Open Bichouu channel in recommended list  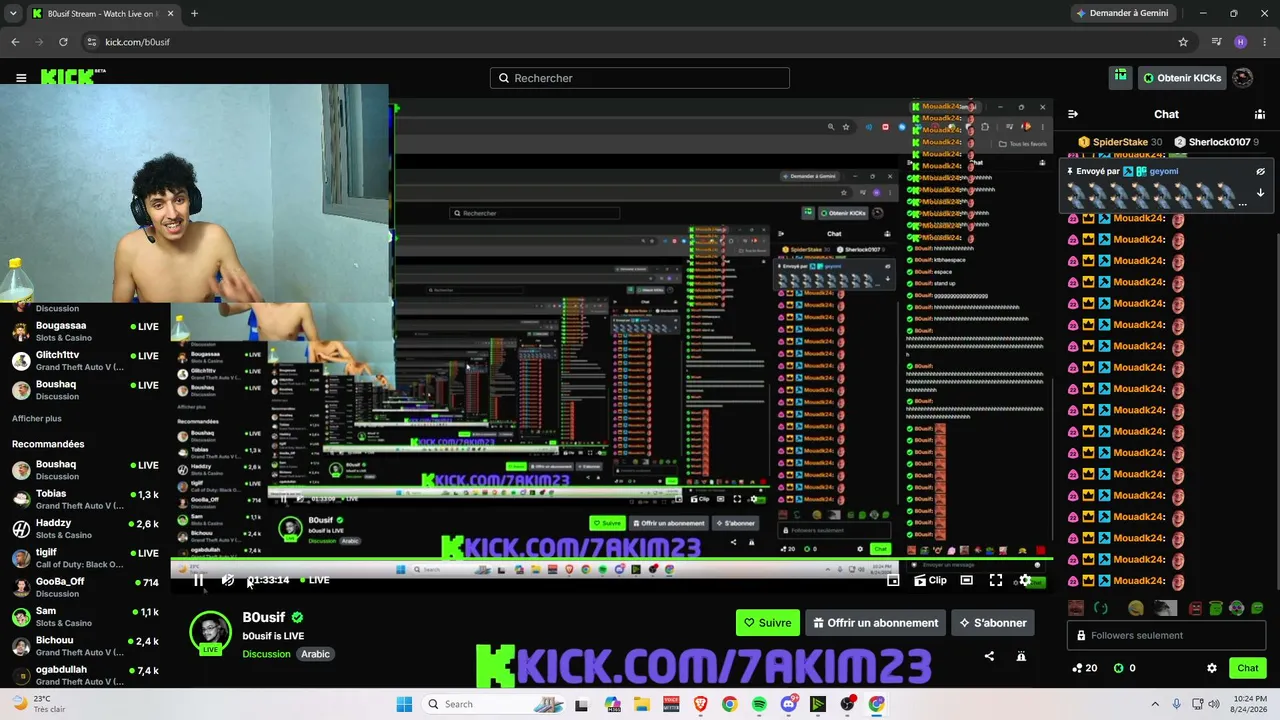[x=85, y=646]
